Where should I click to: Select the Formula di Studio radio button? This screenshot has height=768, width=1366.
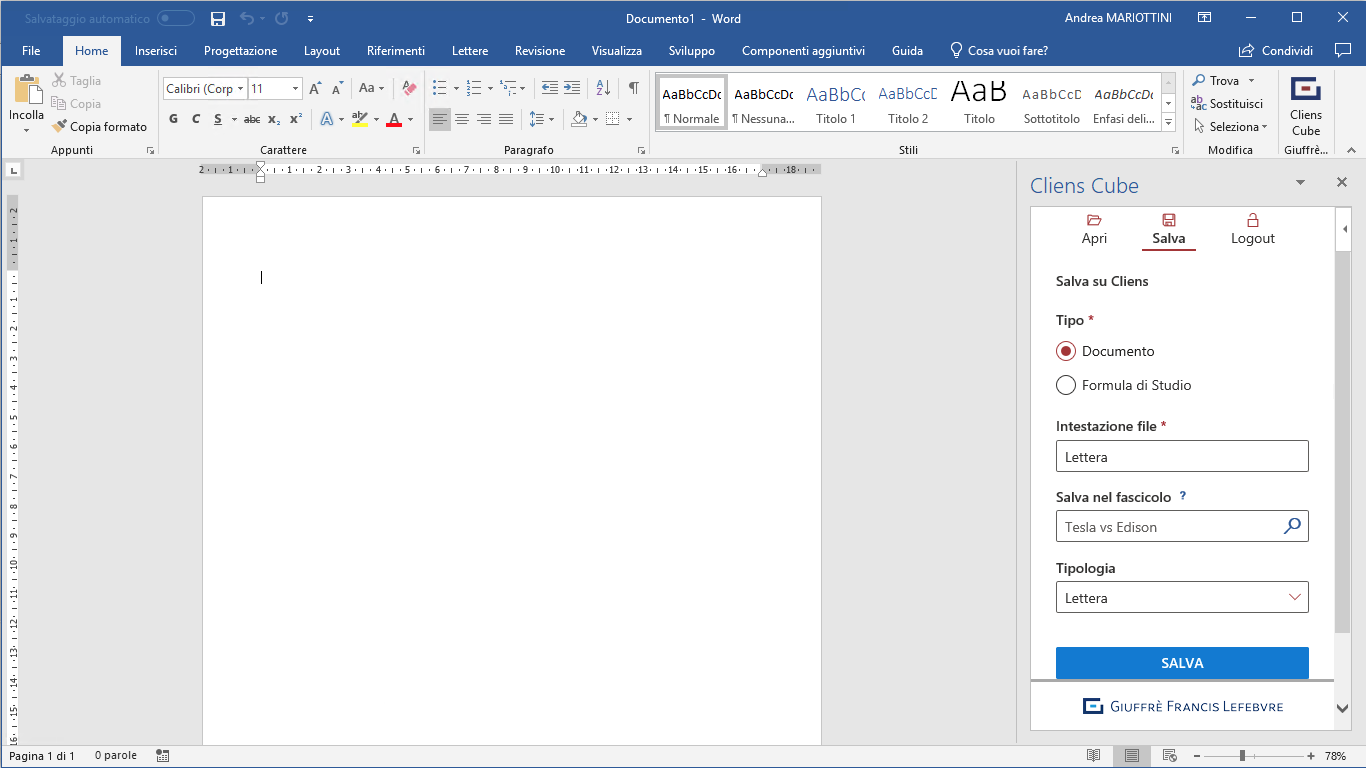point(1066,385)
